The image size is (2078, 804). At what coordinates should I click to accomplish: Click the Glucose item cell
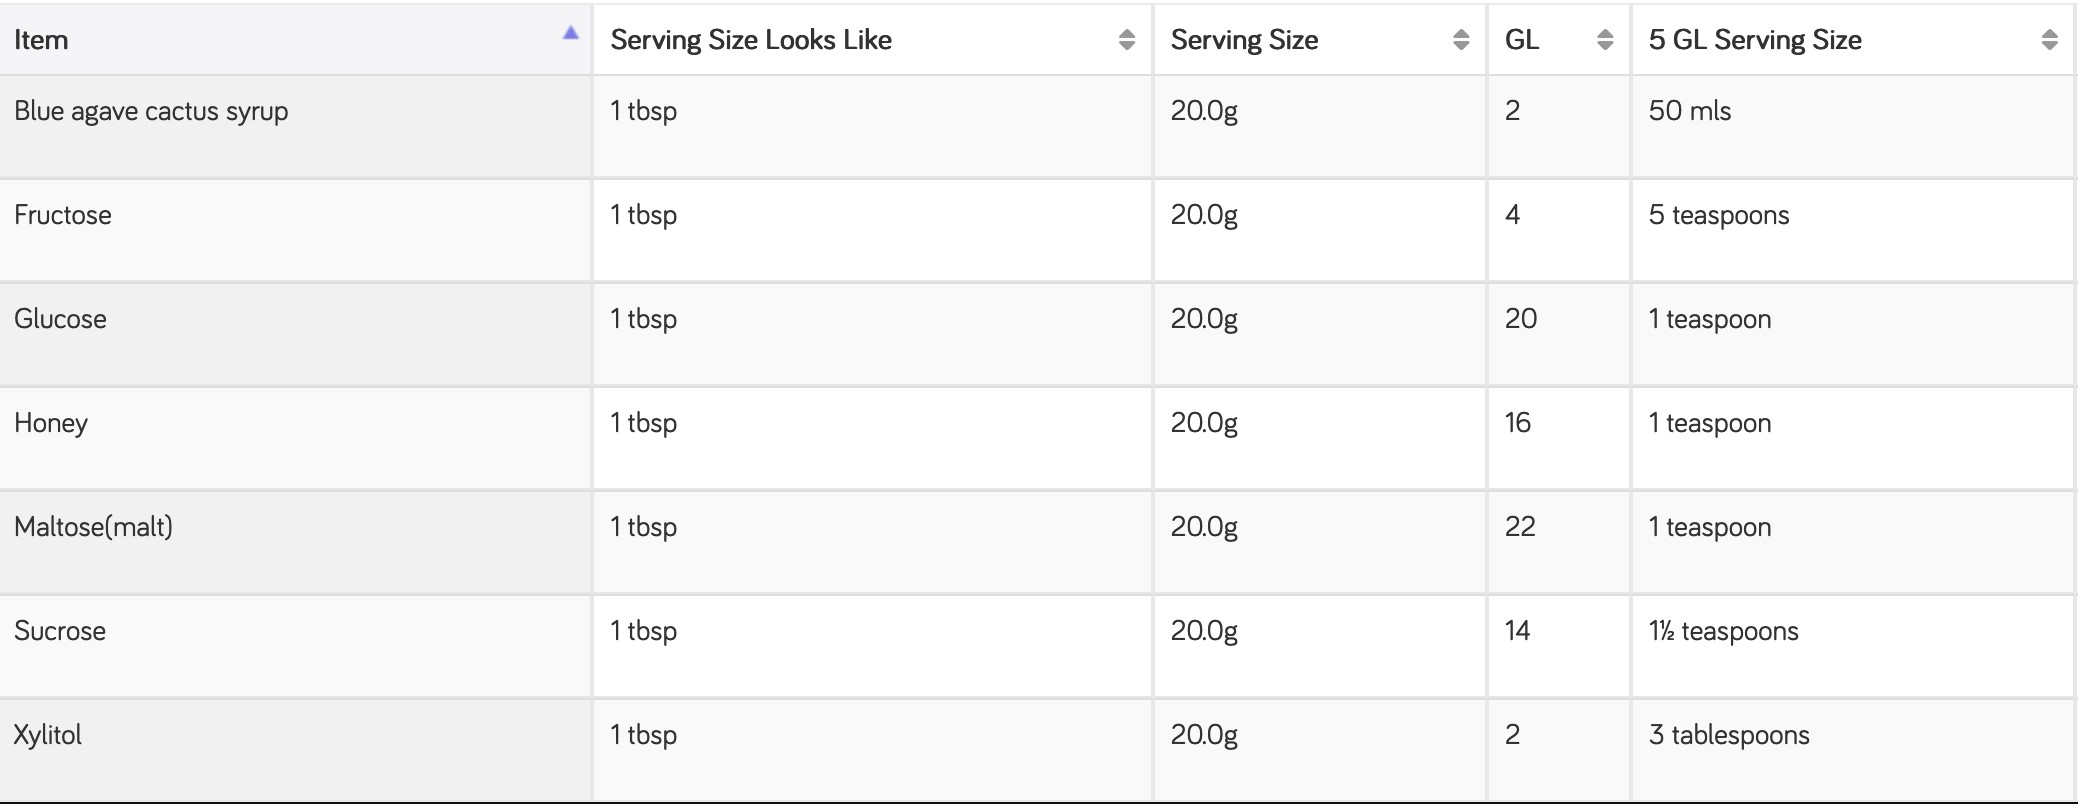coord(60,319)
